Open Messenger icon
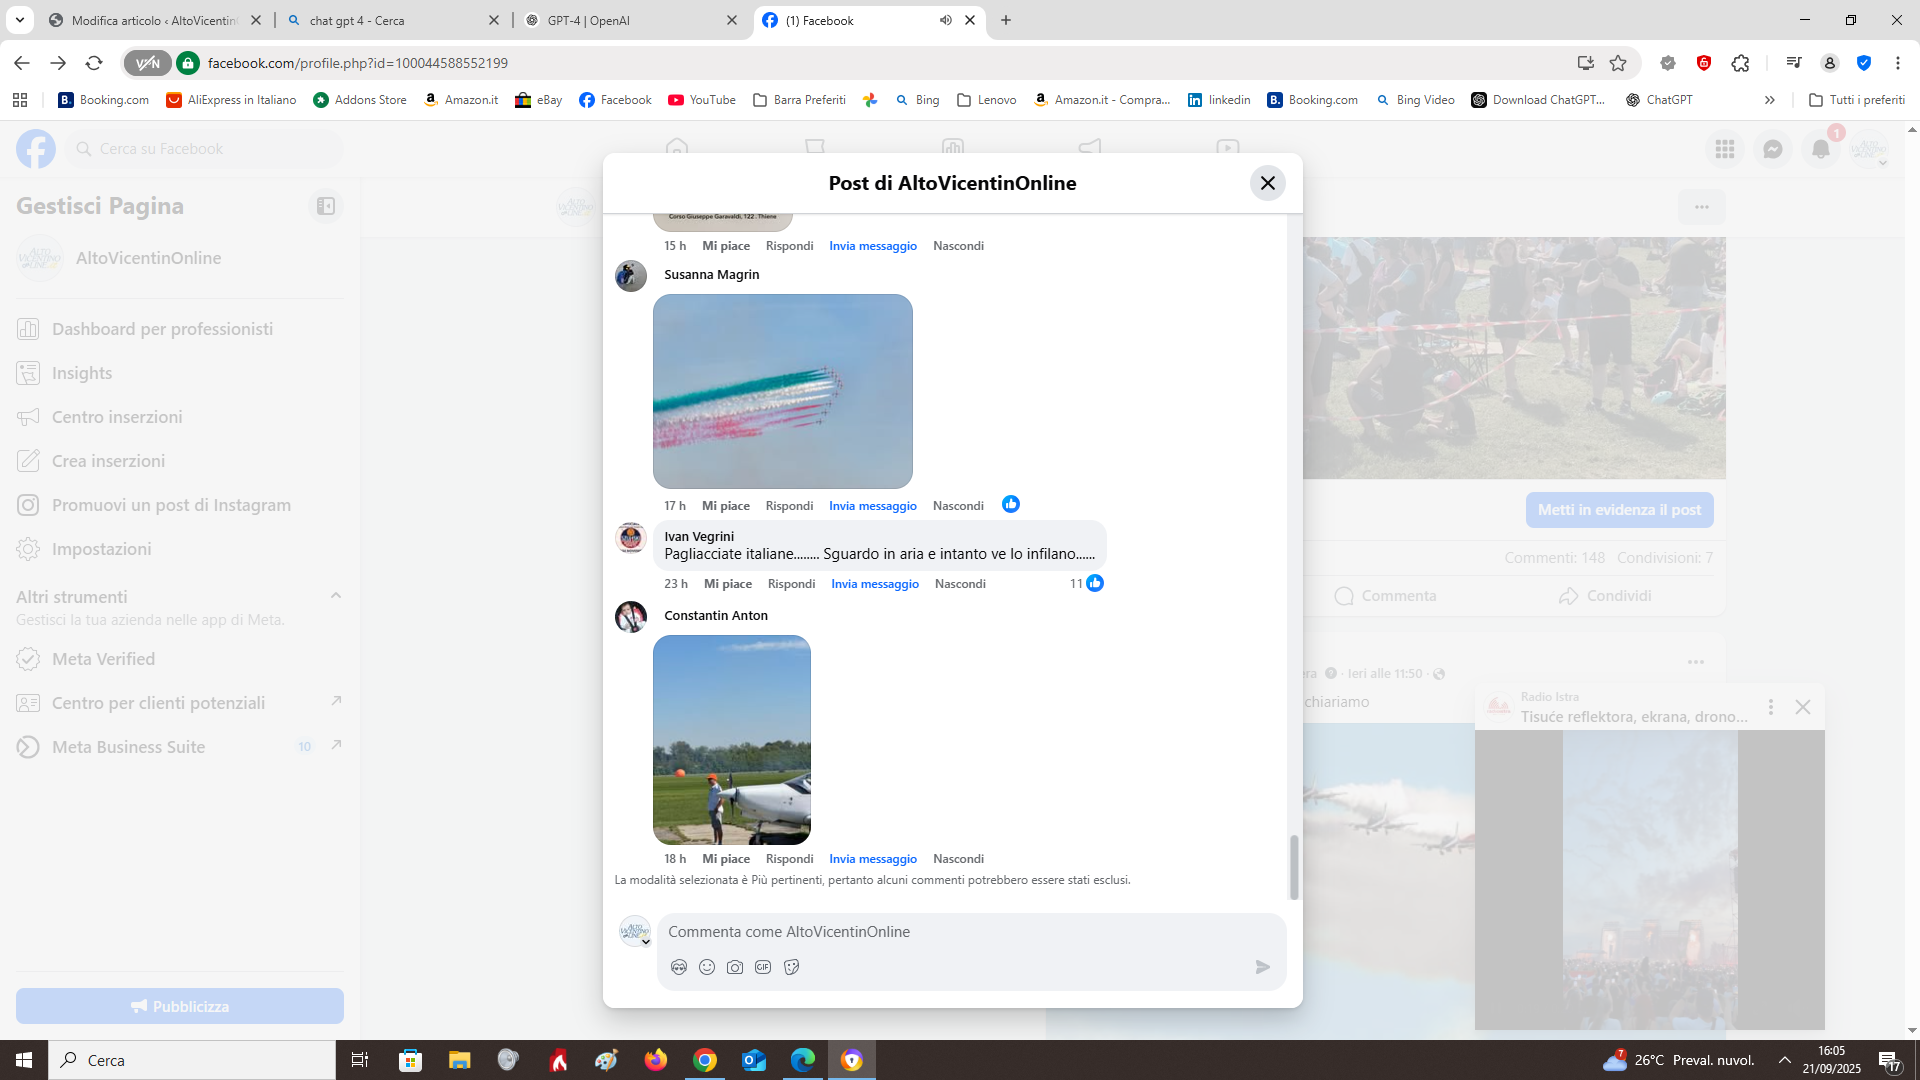The width and height of the screenshot is (1920, 1080). point(1773,149)
